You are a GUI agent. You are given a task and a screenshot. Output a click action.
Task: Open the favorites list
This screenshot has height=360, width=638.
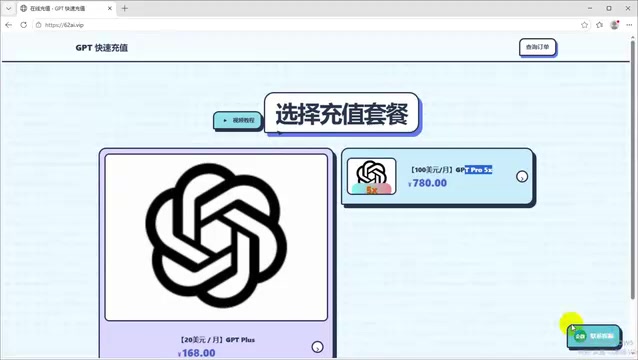(599, 25)
